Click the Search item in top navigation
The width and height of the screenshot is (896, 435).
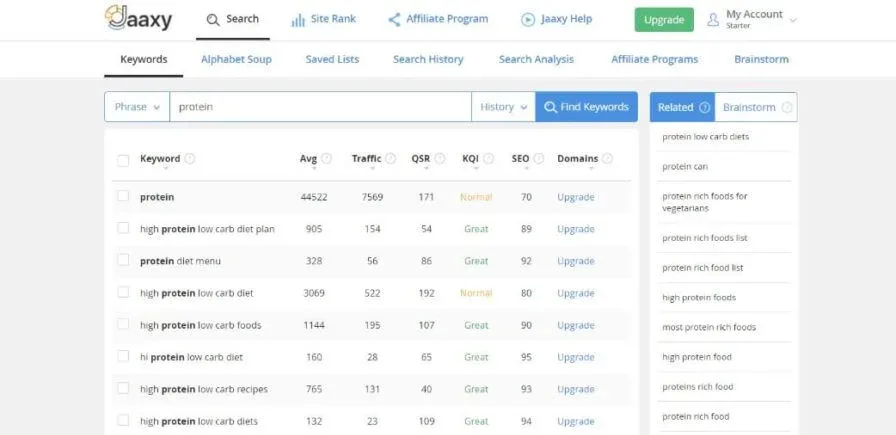[233, 19]
